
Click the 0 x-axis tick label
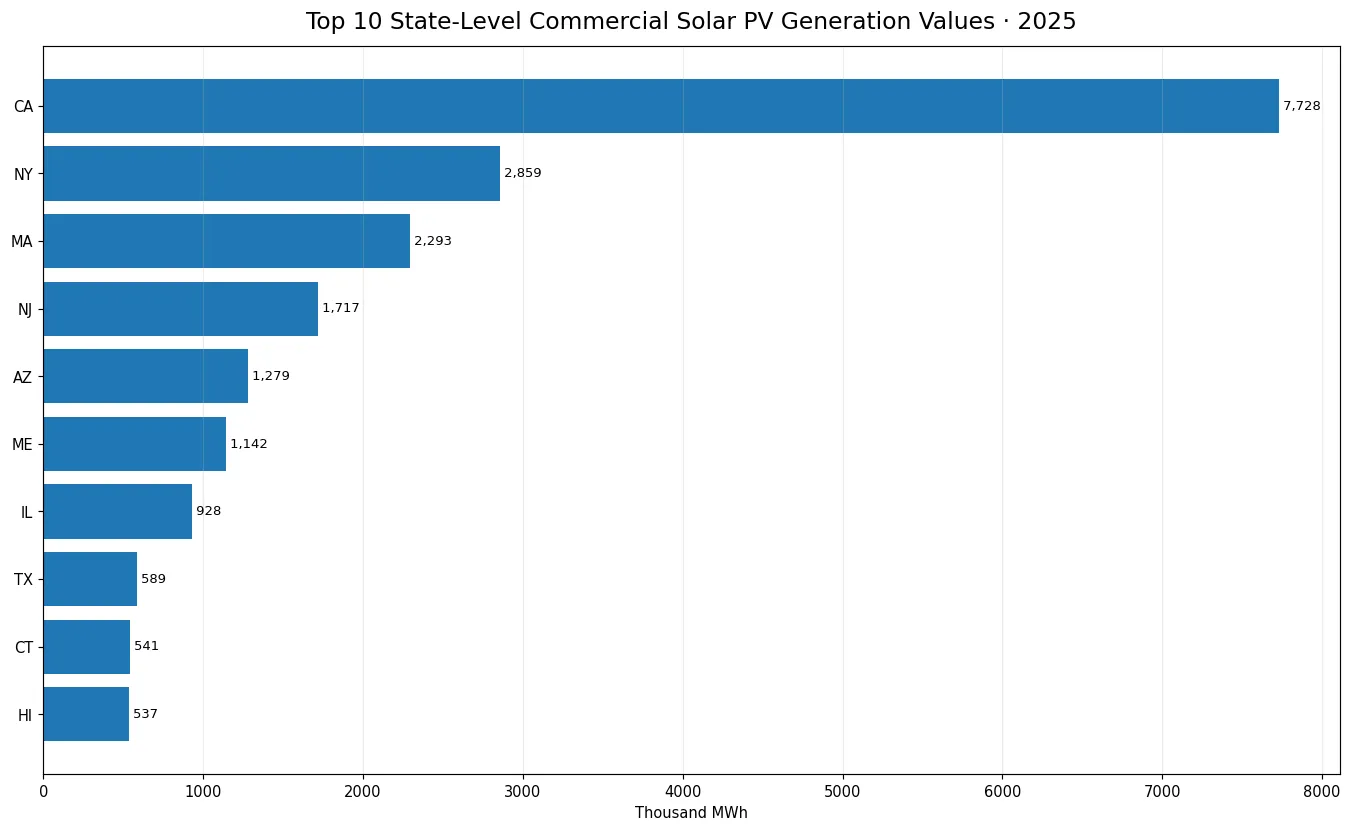pyautogui.click(x=43, y=790)
